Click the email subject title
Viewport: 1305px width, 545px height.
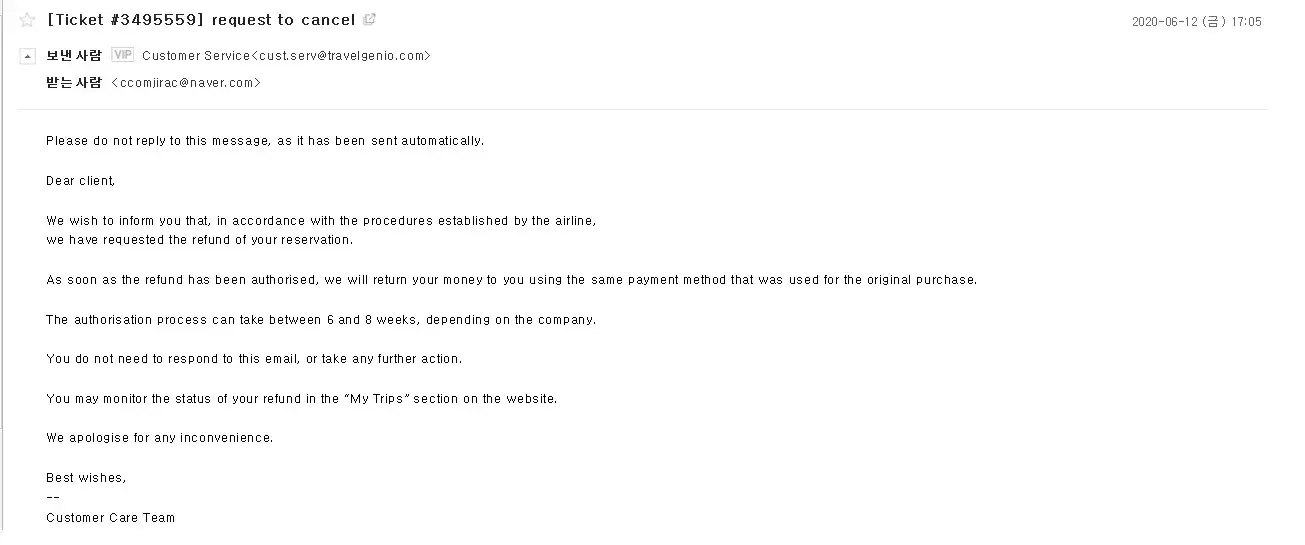tap(201, 20)
